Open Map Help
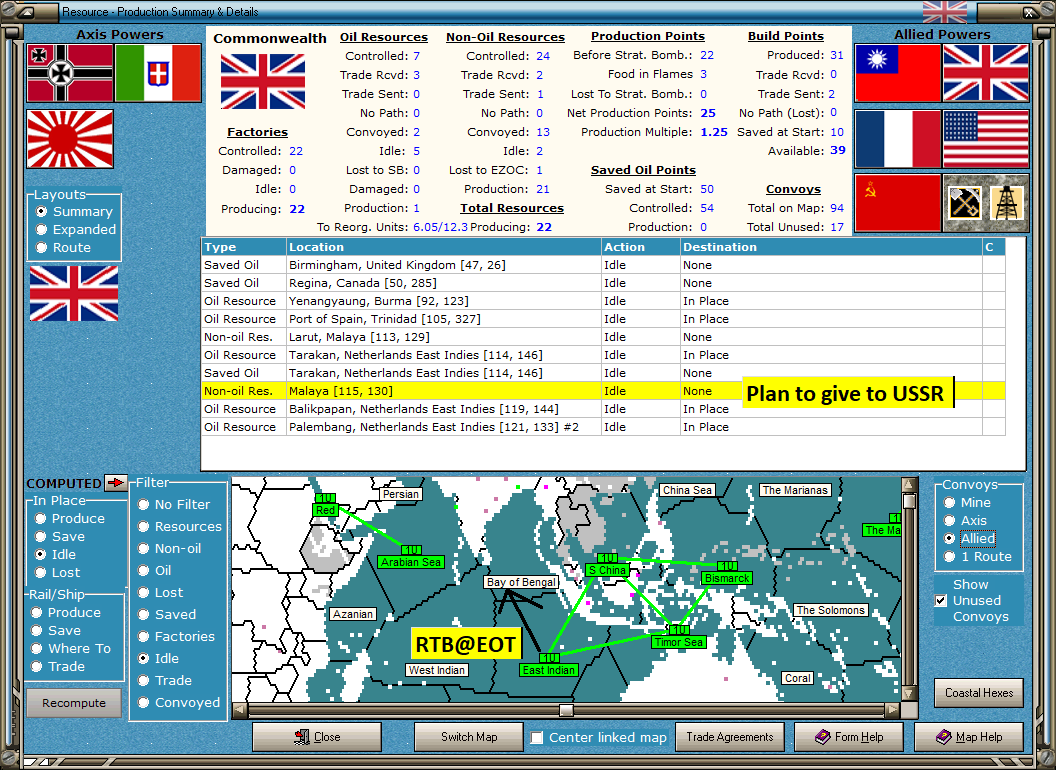The height and width of the screenshot is (770, 1056). click(x=968, y=737)
